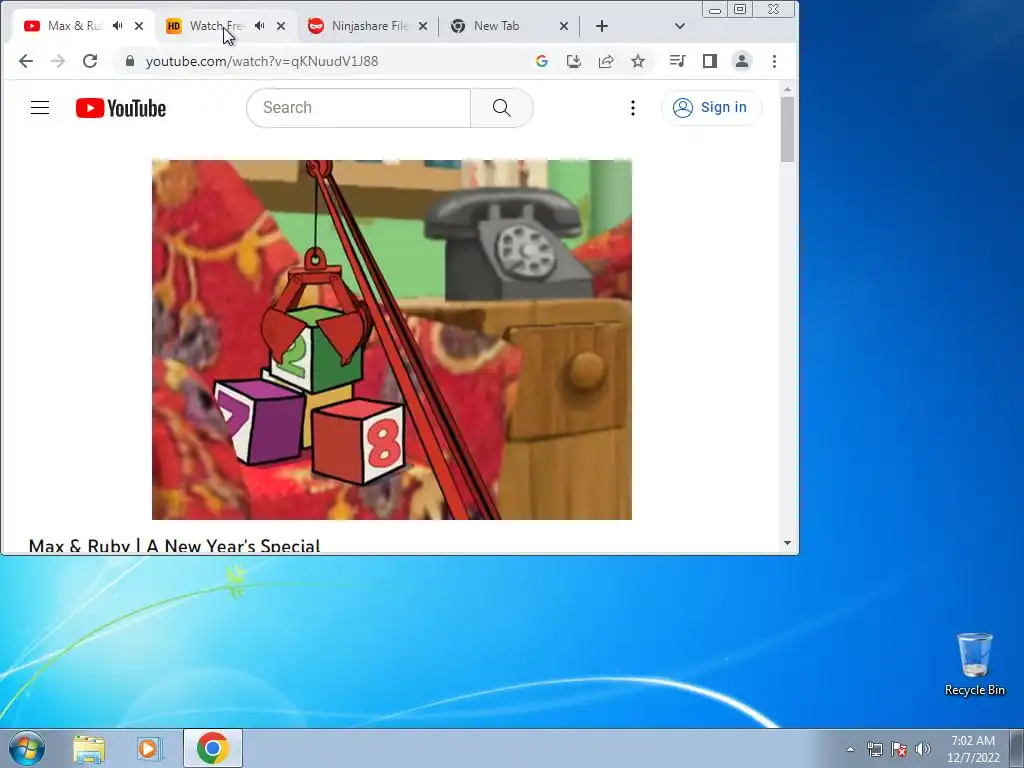The height and width of the screenshot is (768, 1024).
Task: Click the volume speaker tray icon
Action: (923, 749)
